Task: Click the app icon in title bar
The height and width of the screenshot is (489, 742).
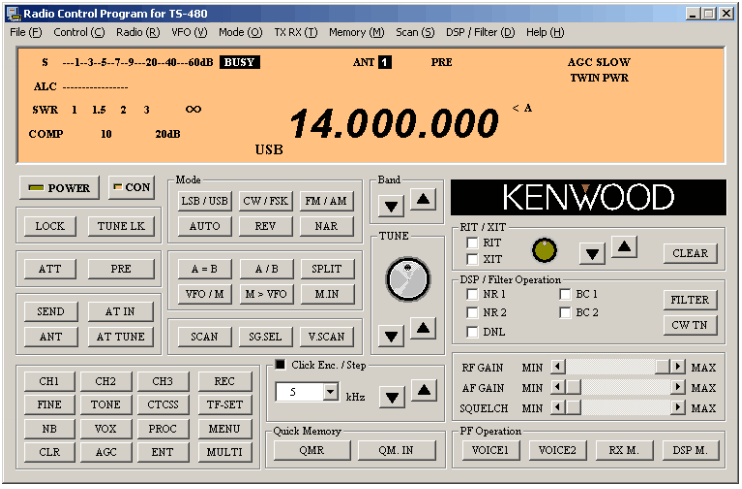Action: click(13, 14)
